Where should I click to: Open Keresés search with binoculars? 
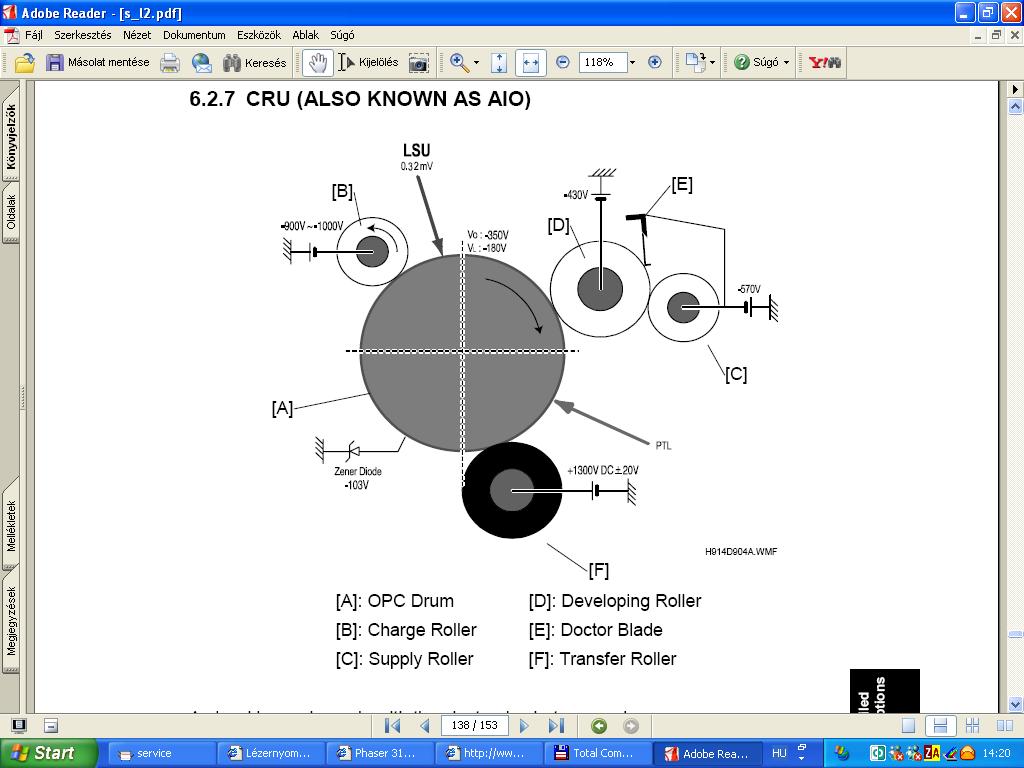pos(255,63)
